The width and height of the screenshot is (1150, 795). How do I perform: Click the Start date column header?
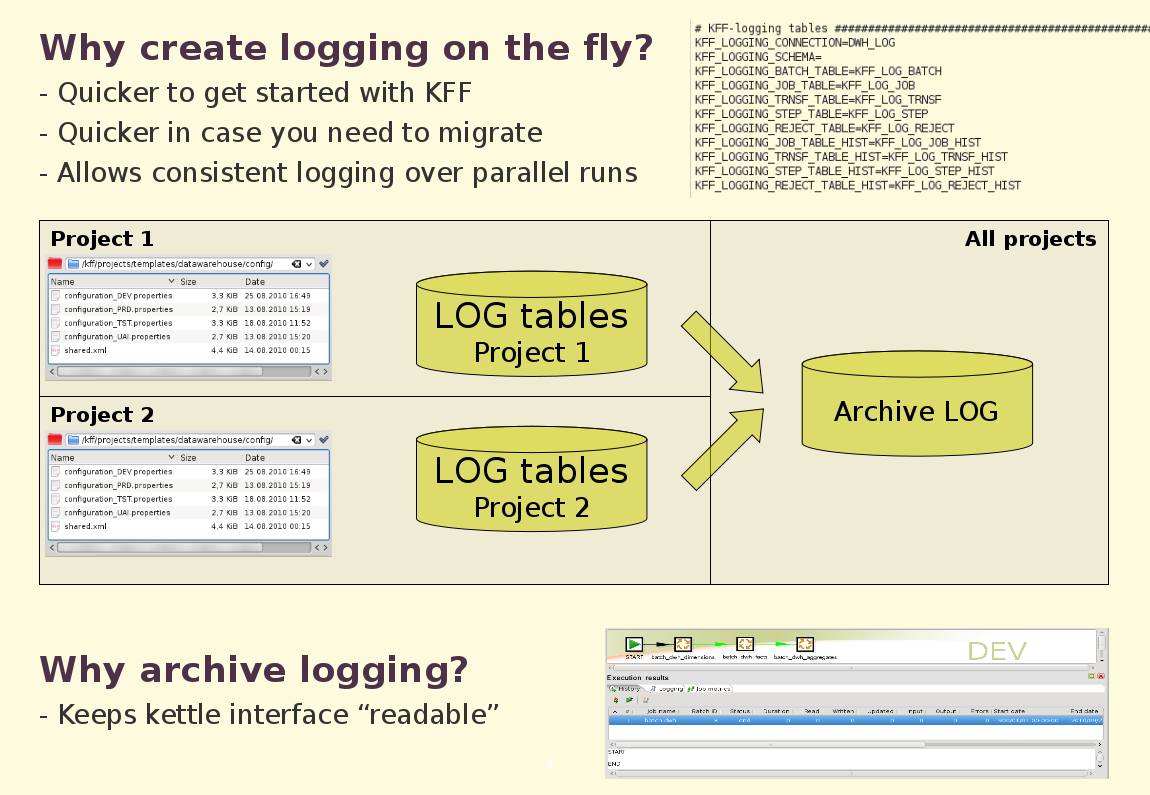coord(1009,711)
